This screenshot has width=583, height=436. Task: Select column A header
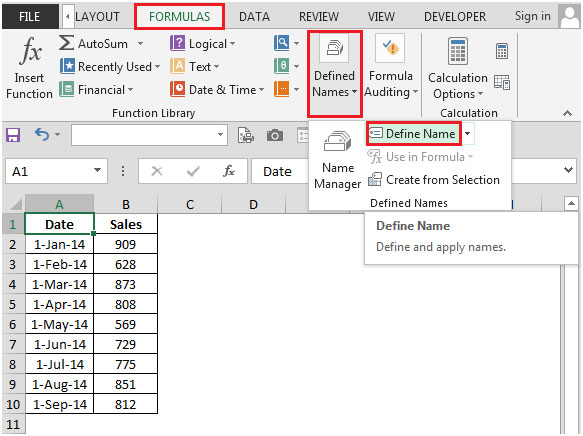coord(59,204)
